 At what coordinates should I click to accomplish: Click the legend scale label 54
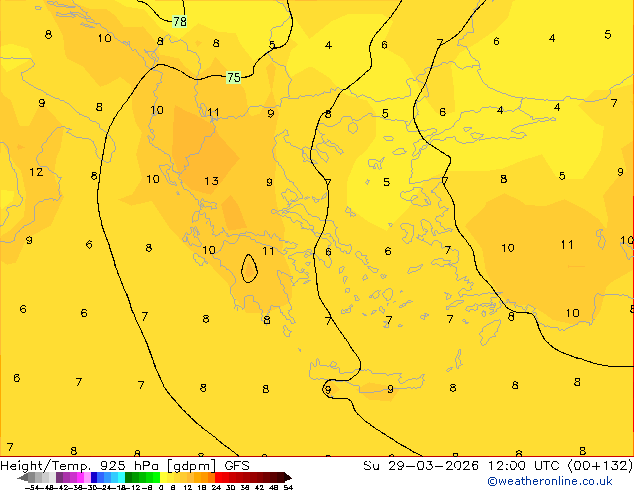click(x=288, y=487)
